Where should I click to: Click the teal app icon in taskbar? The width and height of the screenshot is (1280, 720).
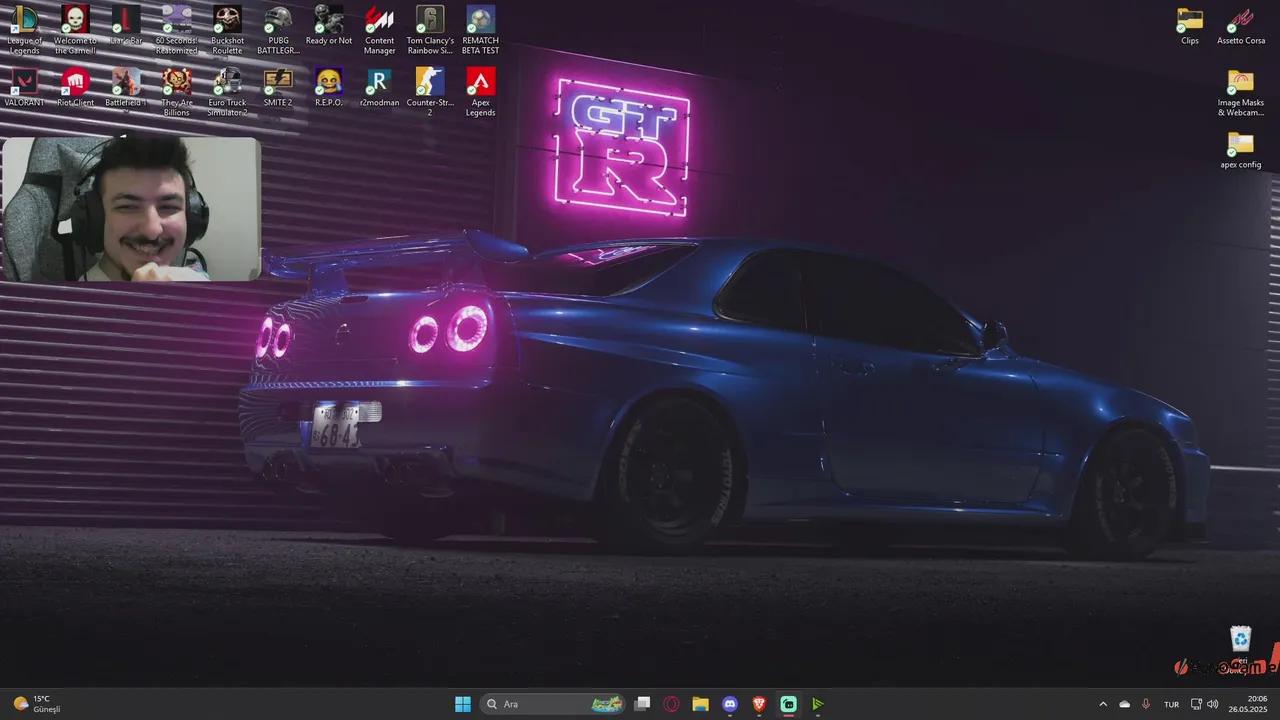tap(788, 704)
